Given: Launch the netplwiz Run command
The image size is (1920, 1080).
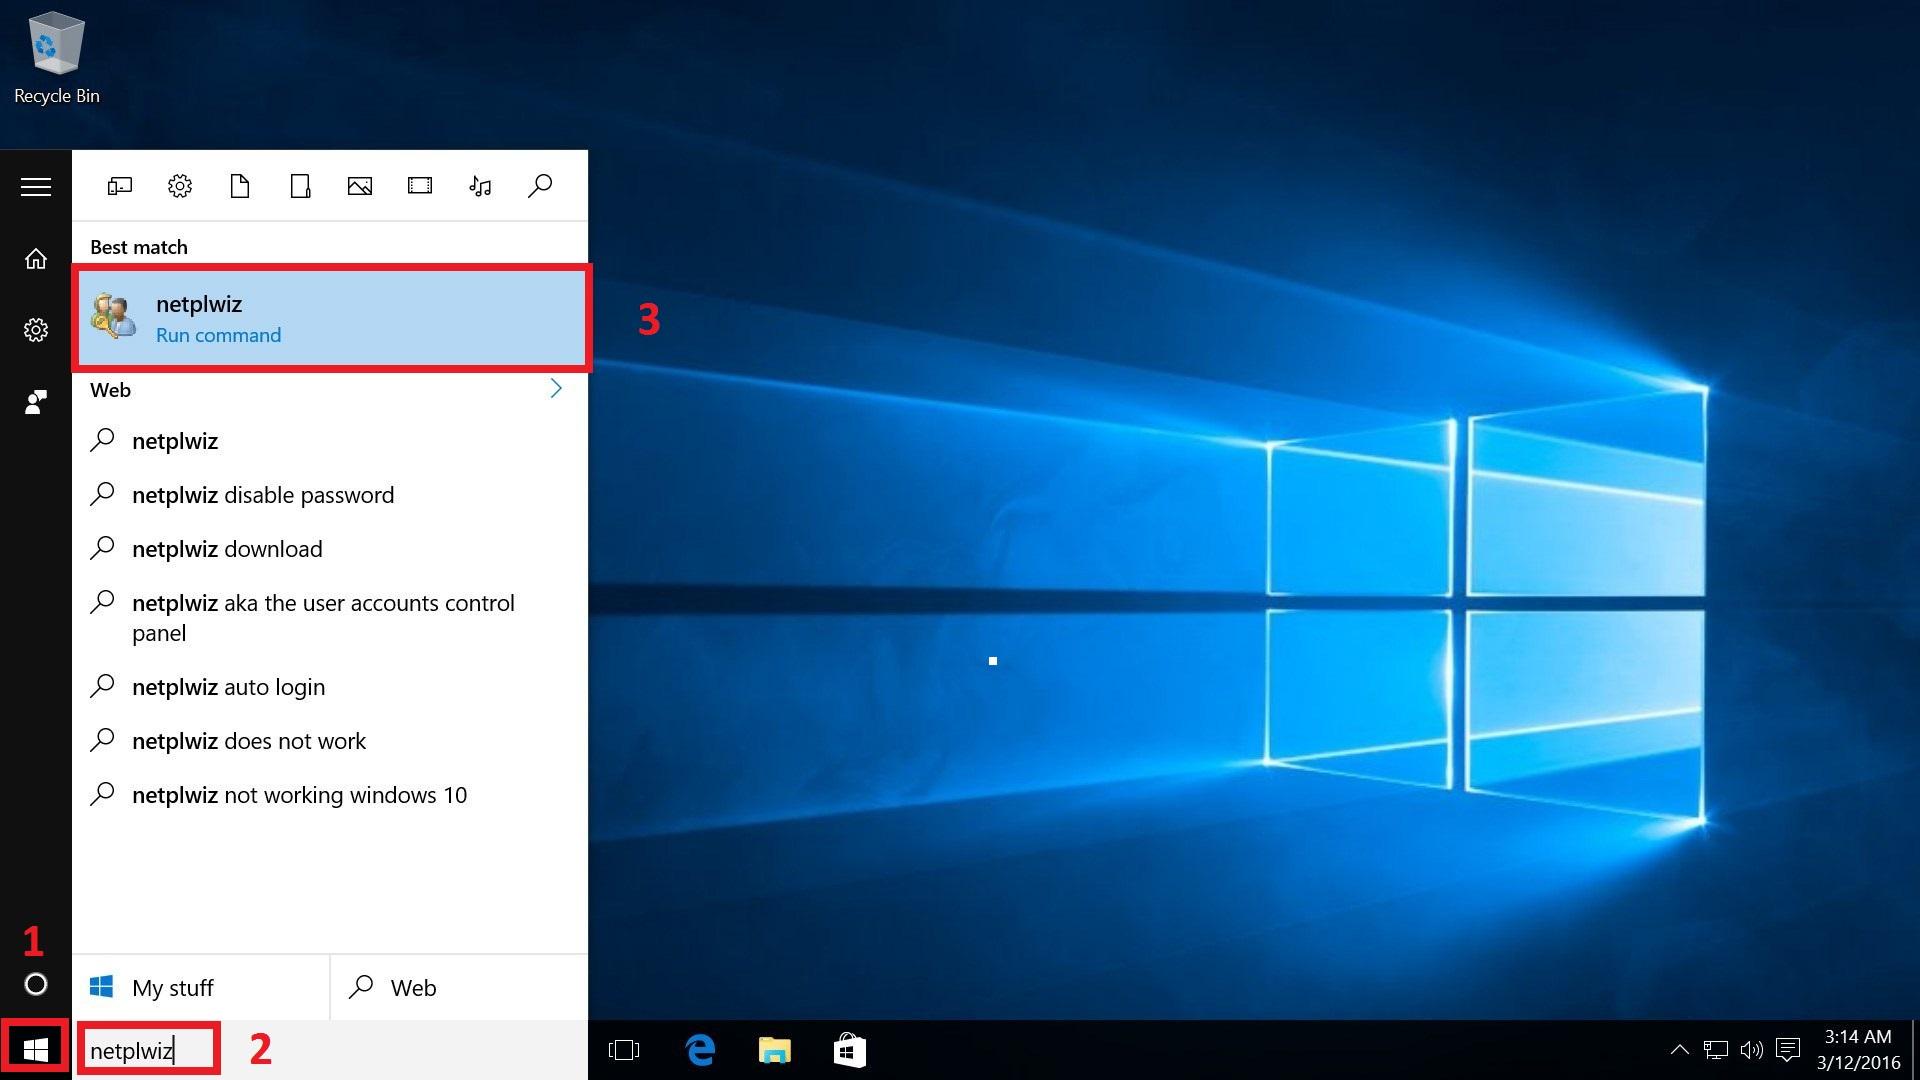Looking at the screenshot, I should click(330, 318).
